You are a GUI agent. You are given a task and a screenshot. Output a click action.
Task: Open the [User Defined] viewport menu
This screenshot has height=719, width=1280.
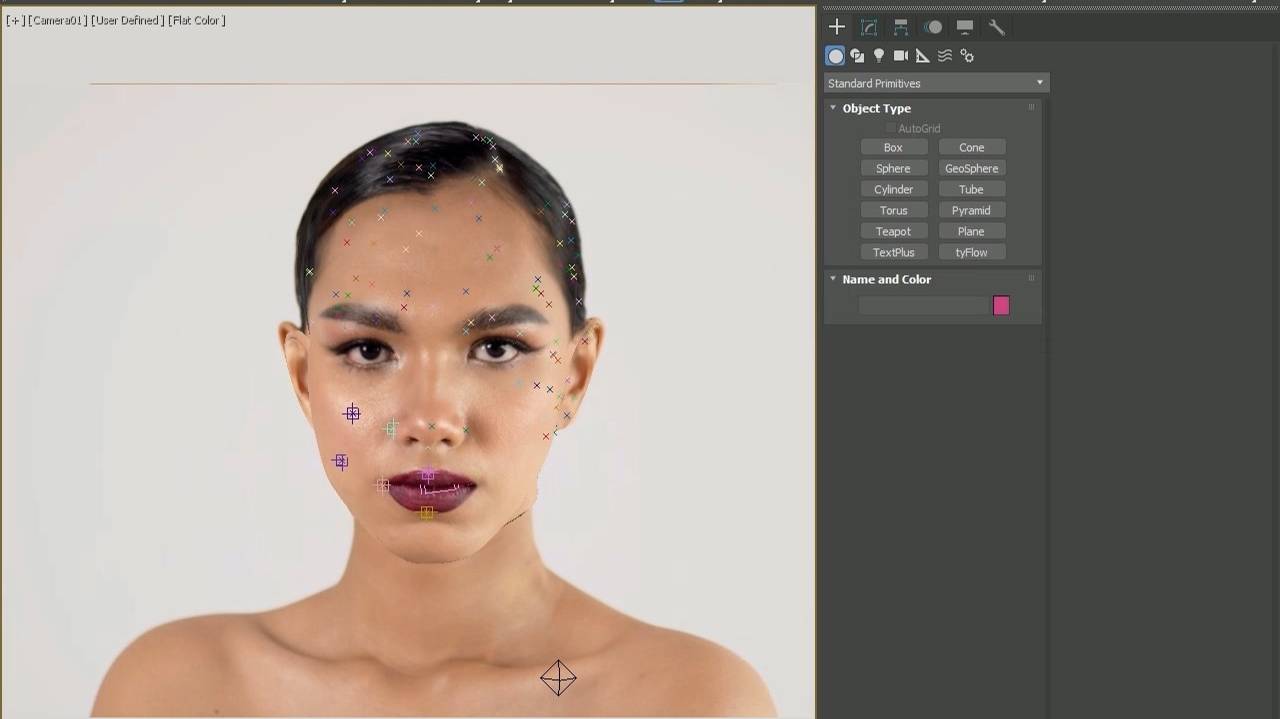(x=127, y=20)
